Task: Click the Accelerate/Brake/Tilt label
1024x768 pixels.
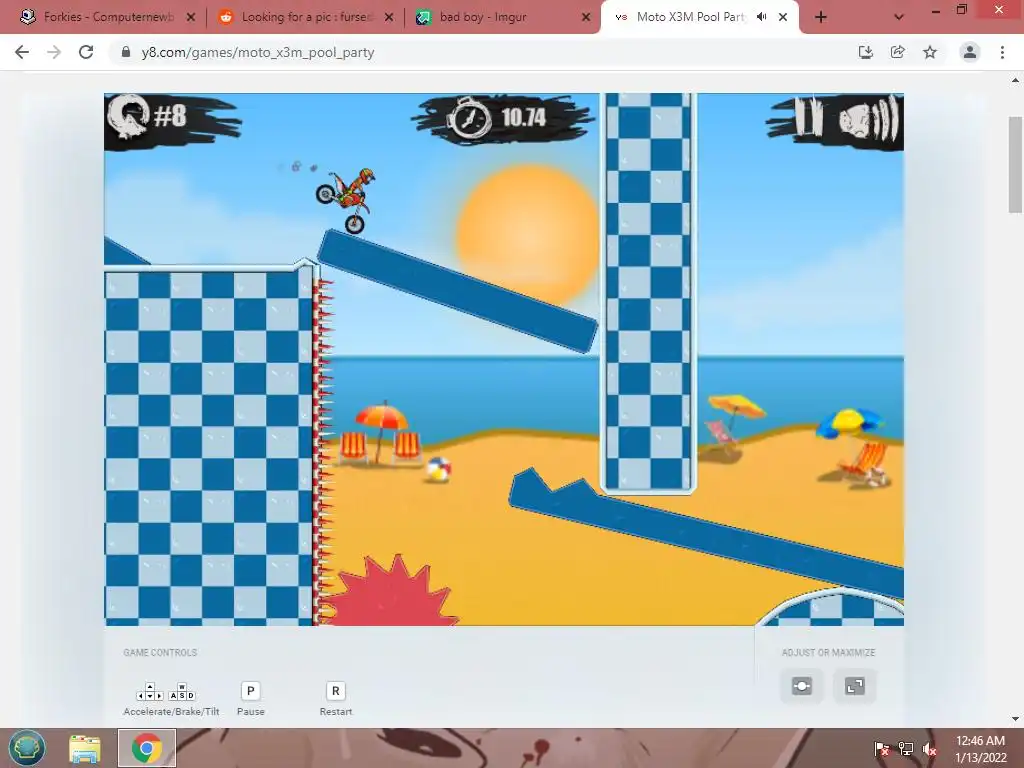Action: coord(171,712)
